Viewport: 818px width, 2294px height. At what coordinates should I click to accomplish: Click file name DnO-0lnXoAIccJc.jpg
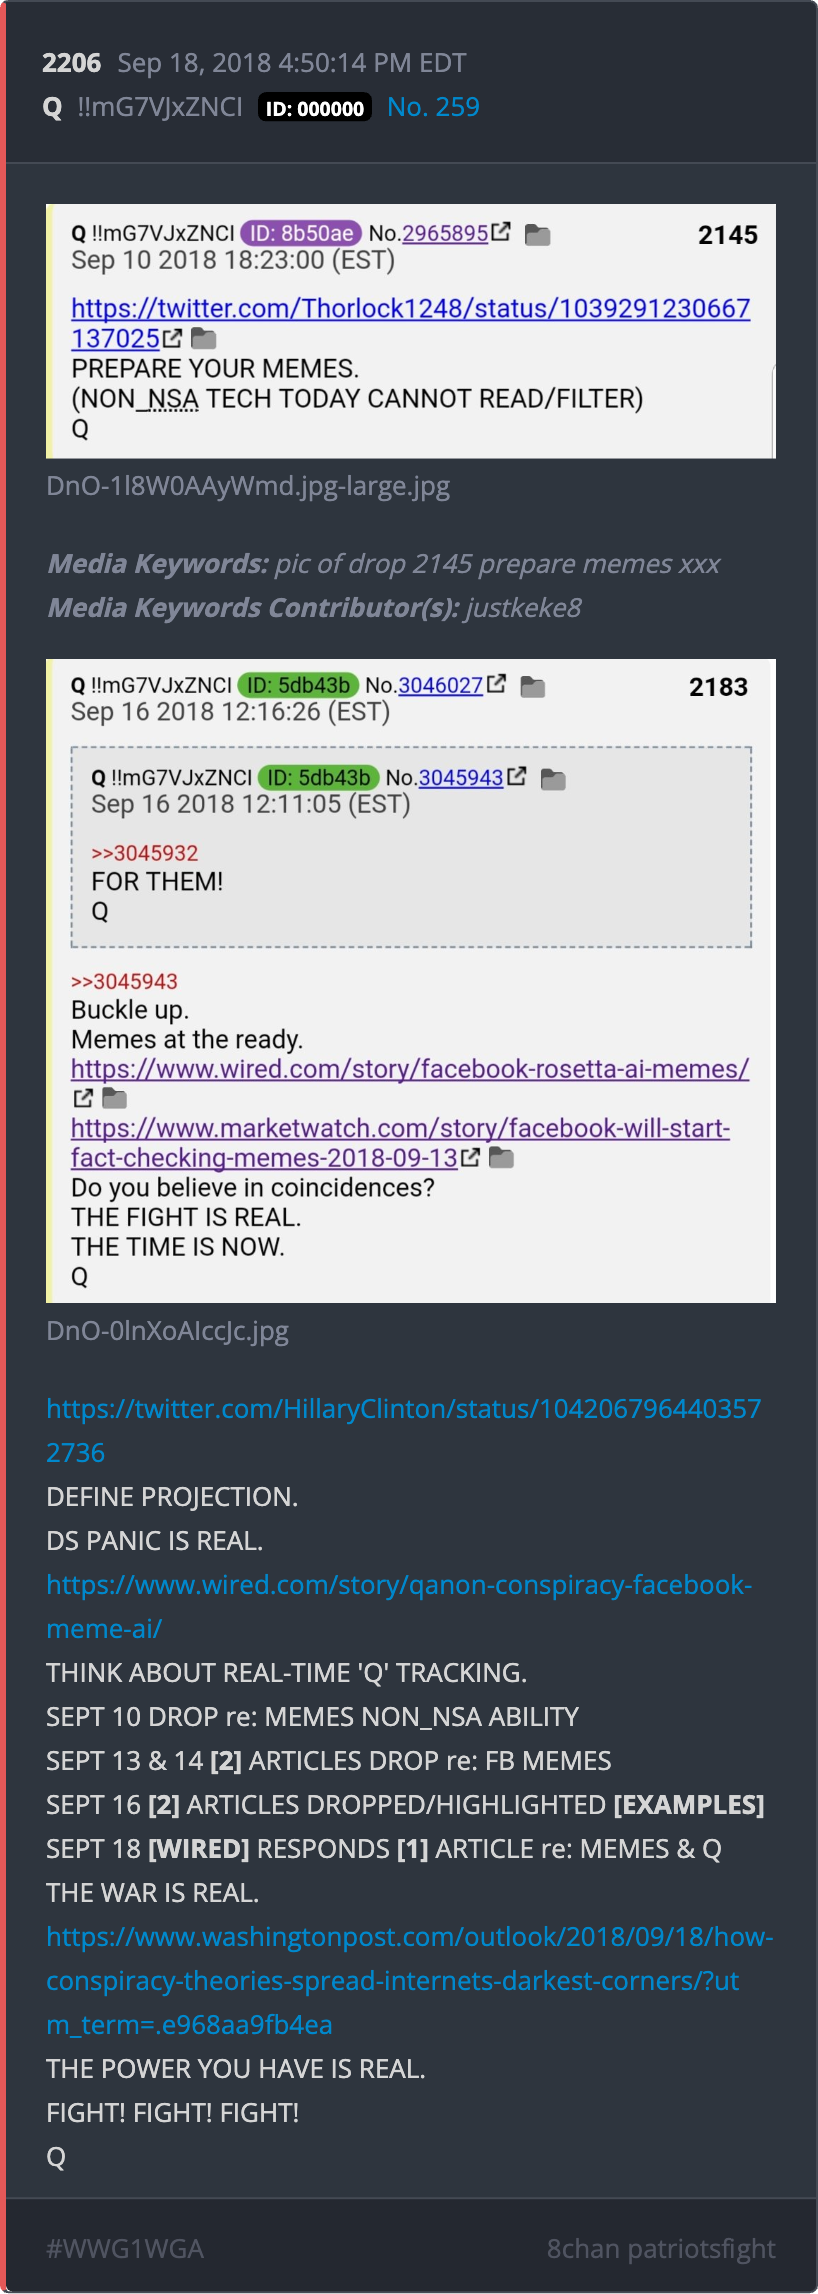pyautogui.click(x=168, y=1331)
